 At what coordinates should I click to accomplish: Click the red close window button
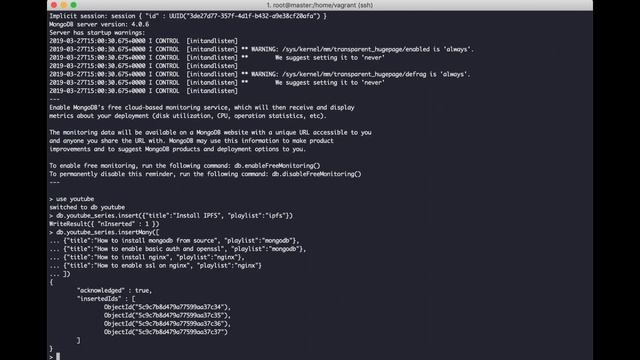pos(54,5)
